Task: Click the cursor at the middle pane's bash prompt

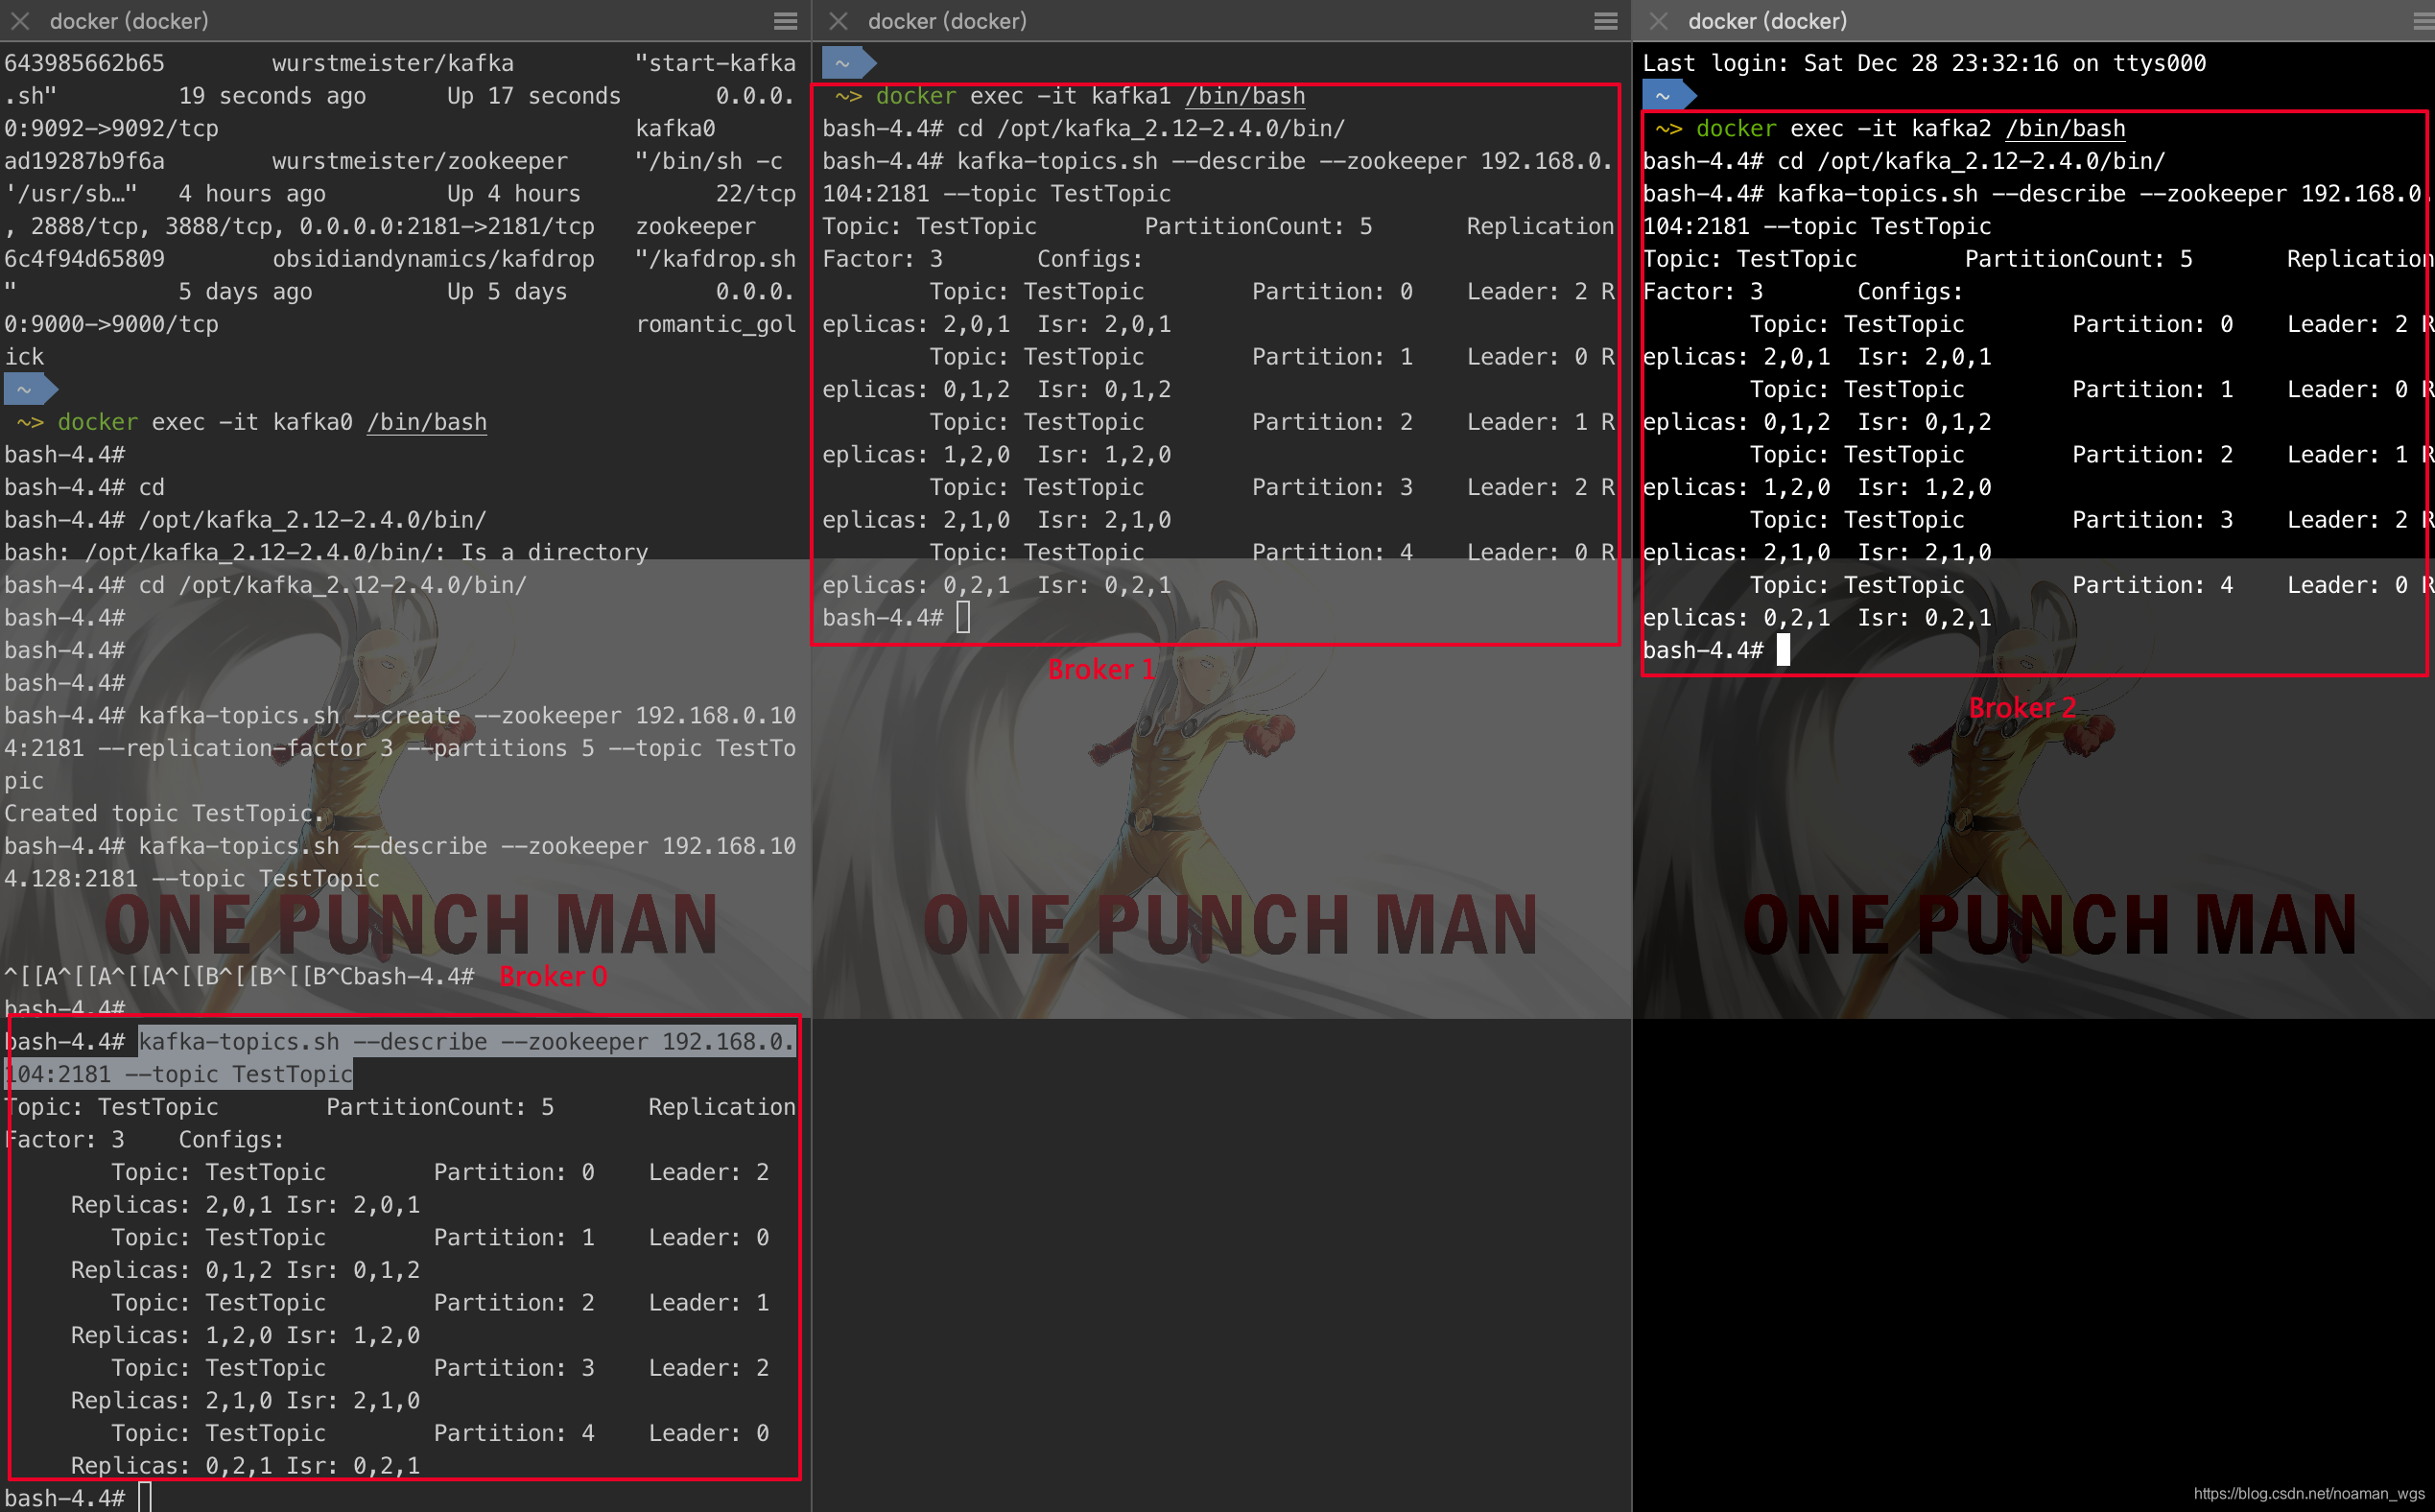Action: tap(963, 617)
